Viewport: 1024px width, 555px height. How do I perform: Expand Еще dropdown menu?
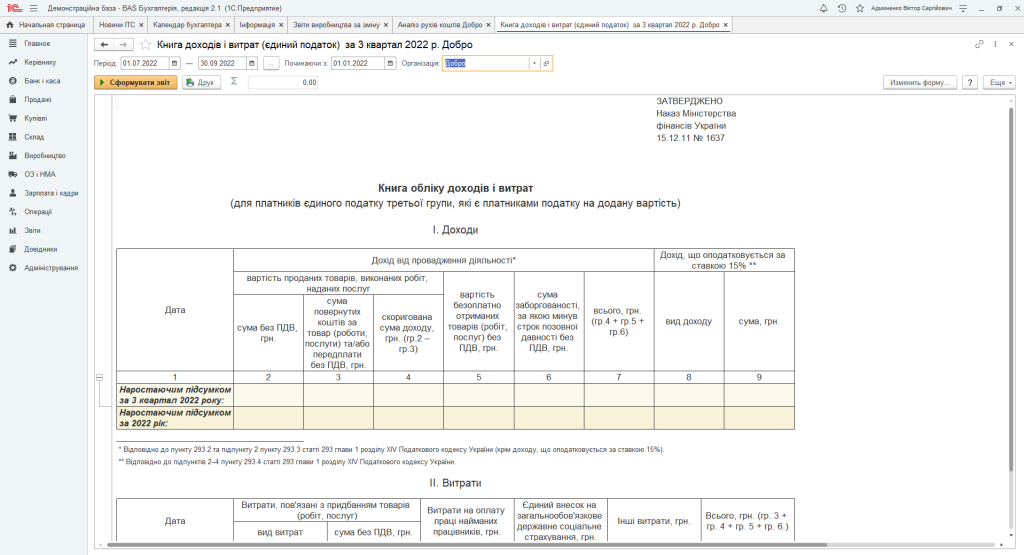click(1000, 82)
